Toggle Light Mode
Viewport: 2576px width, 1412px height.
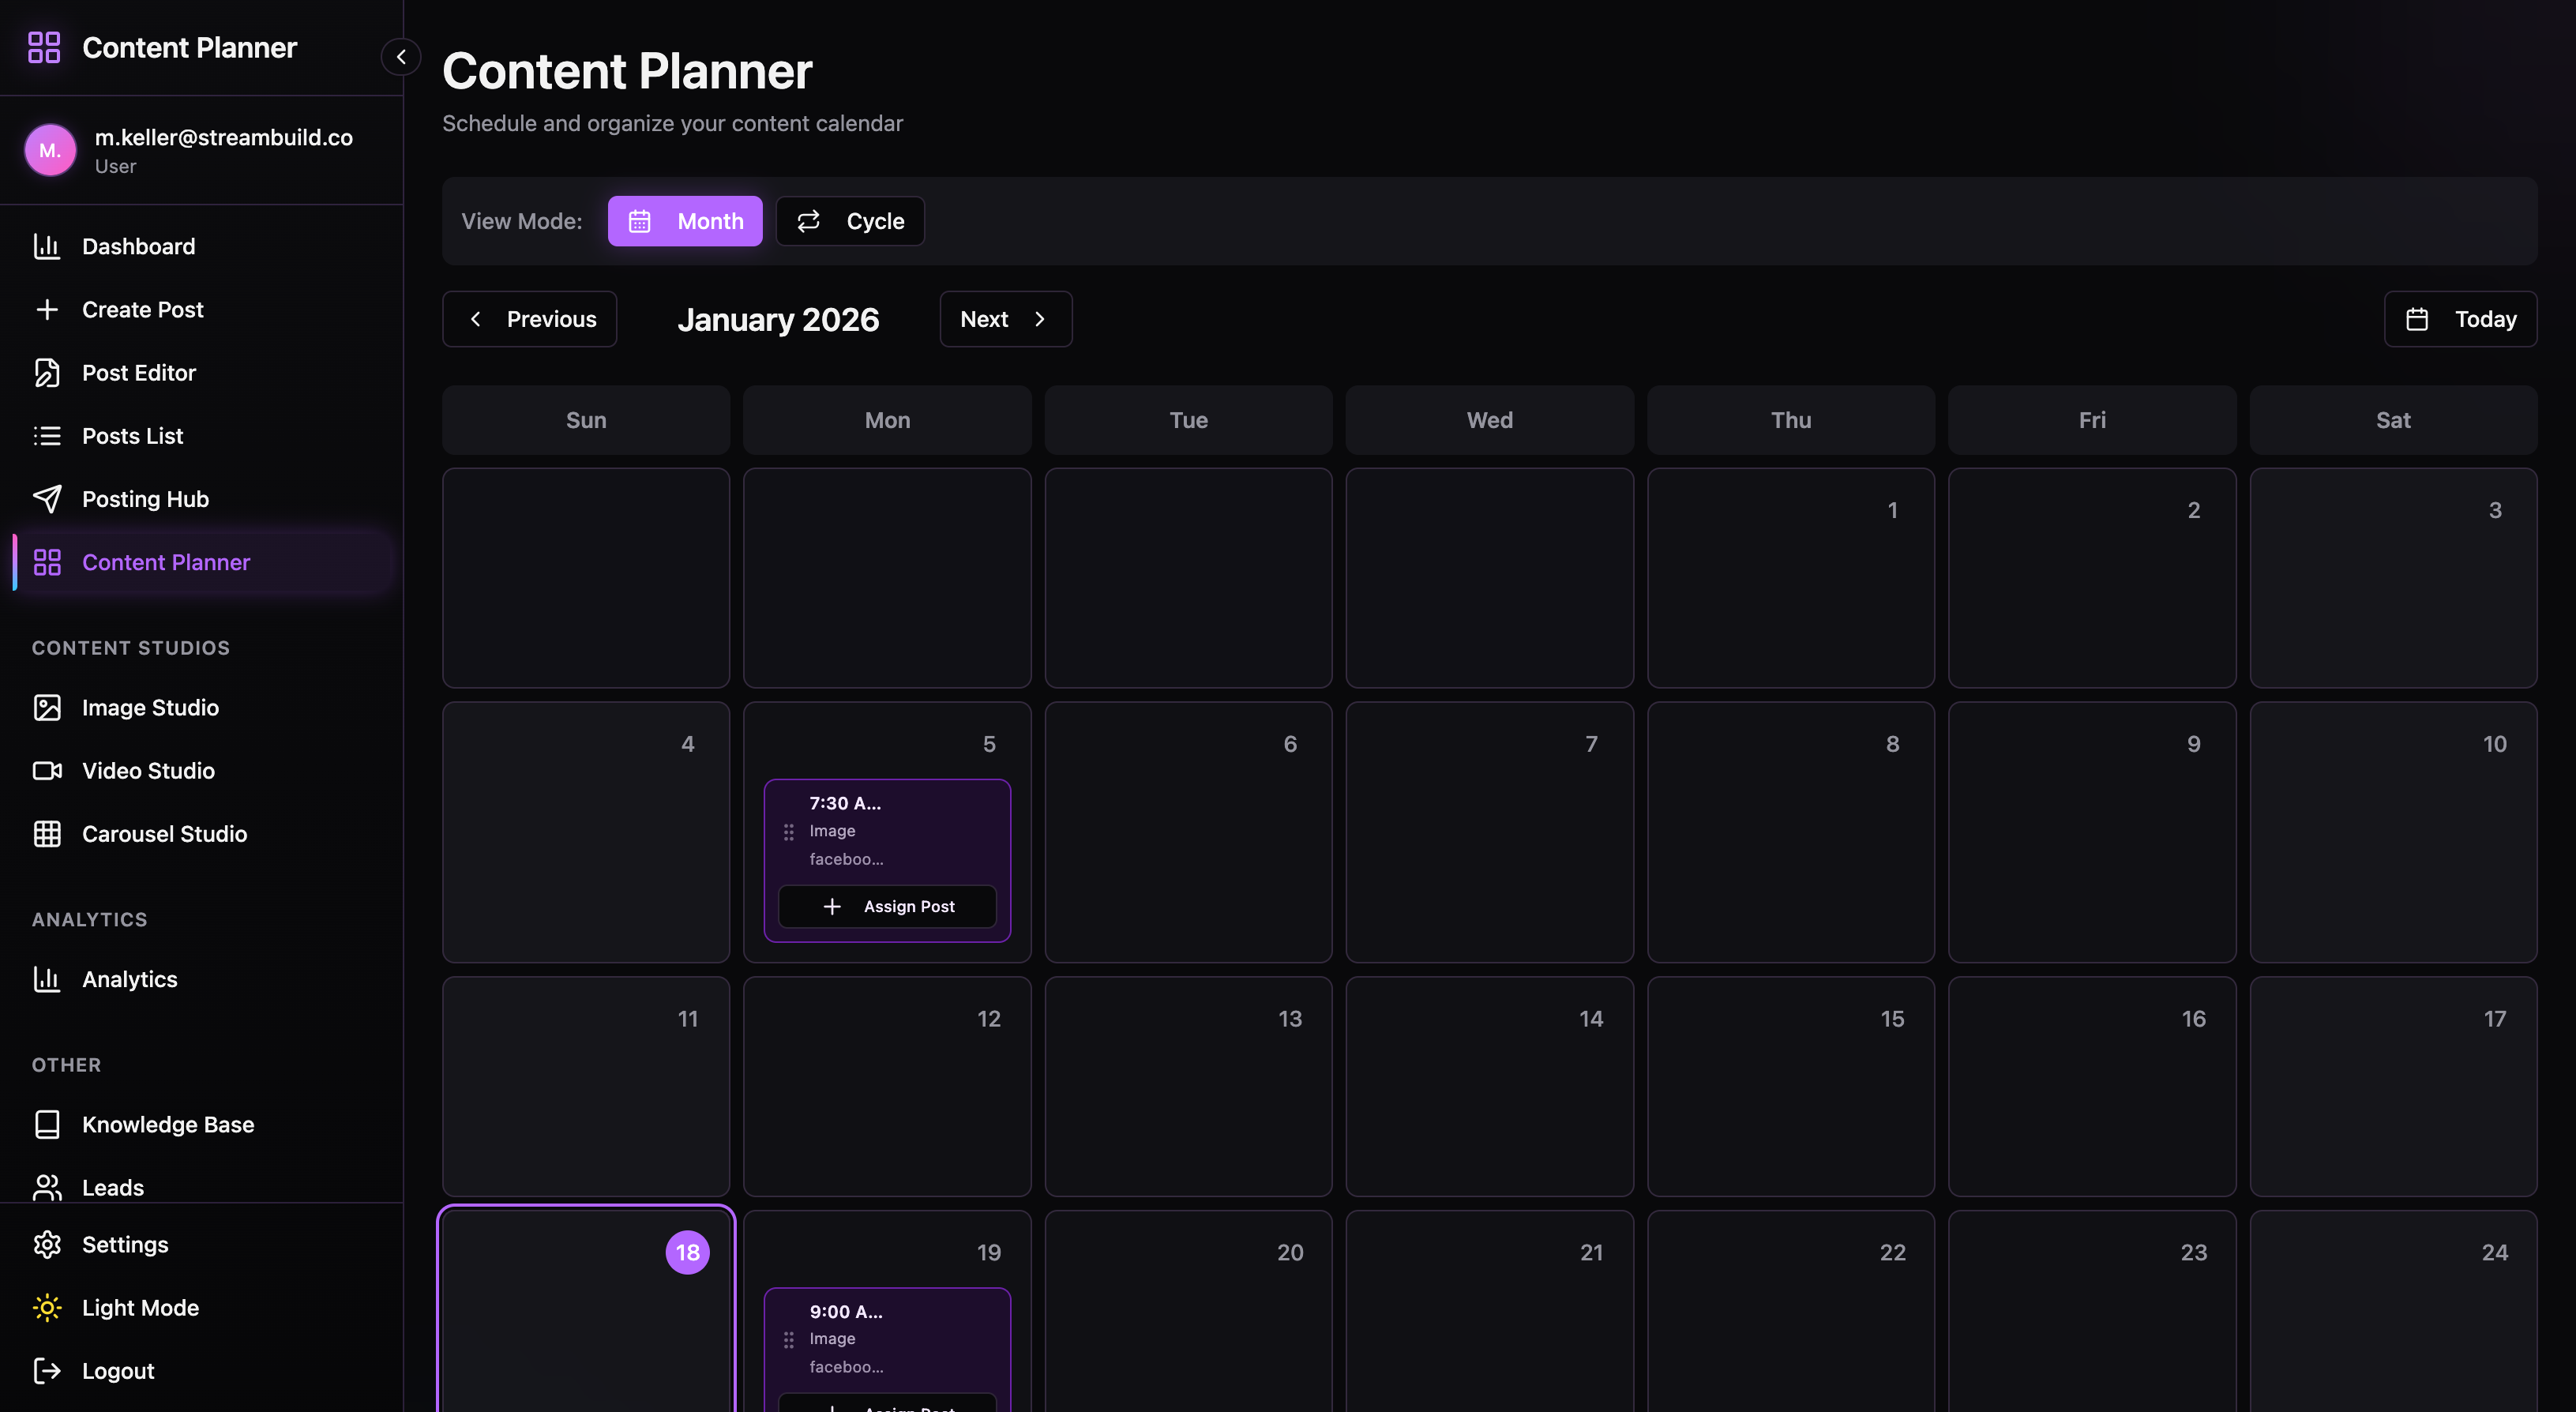coord(140,1308)
